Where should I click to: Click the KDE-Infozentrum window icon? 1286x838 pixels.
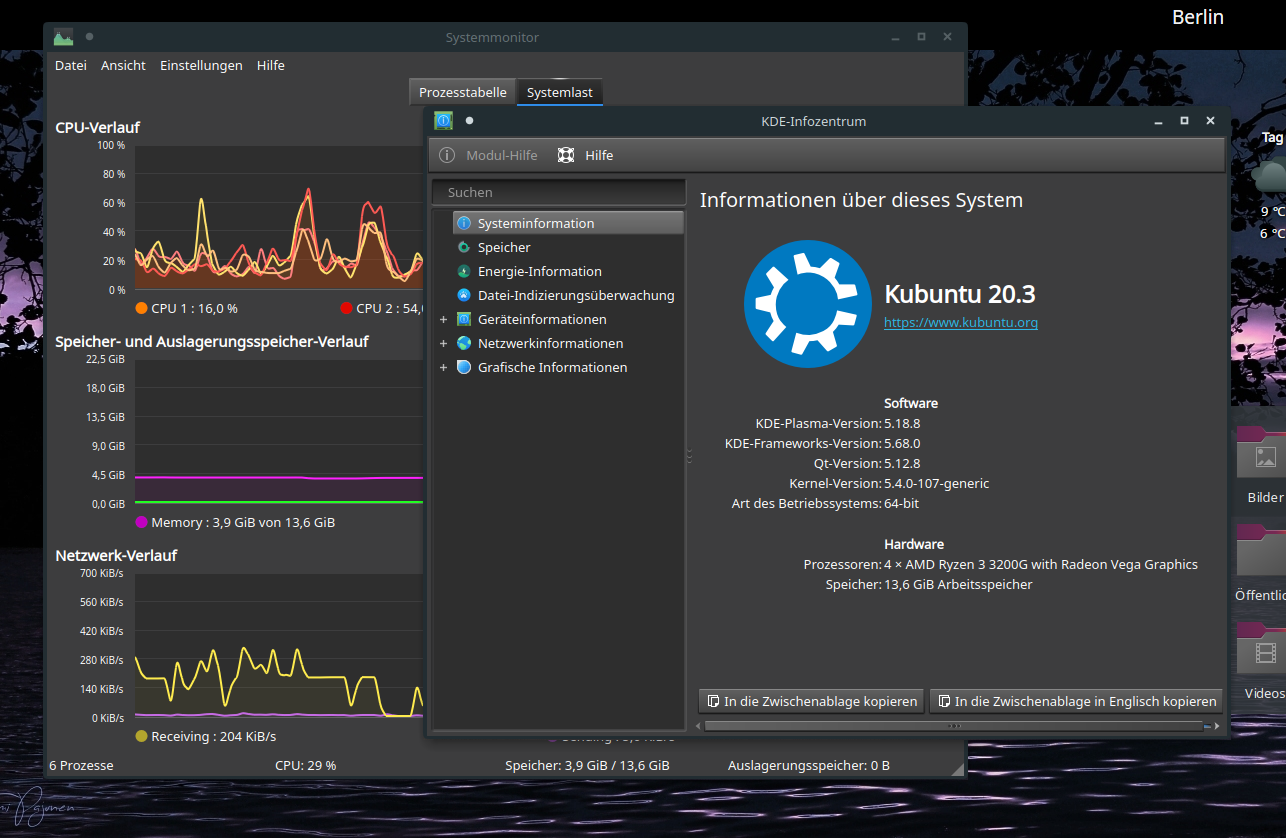click(443, 120)
